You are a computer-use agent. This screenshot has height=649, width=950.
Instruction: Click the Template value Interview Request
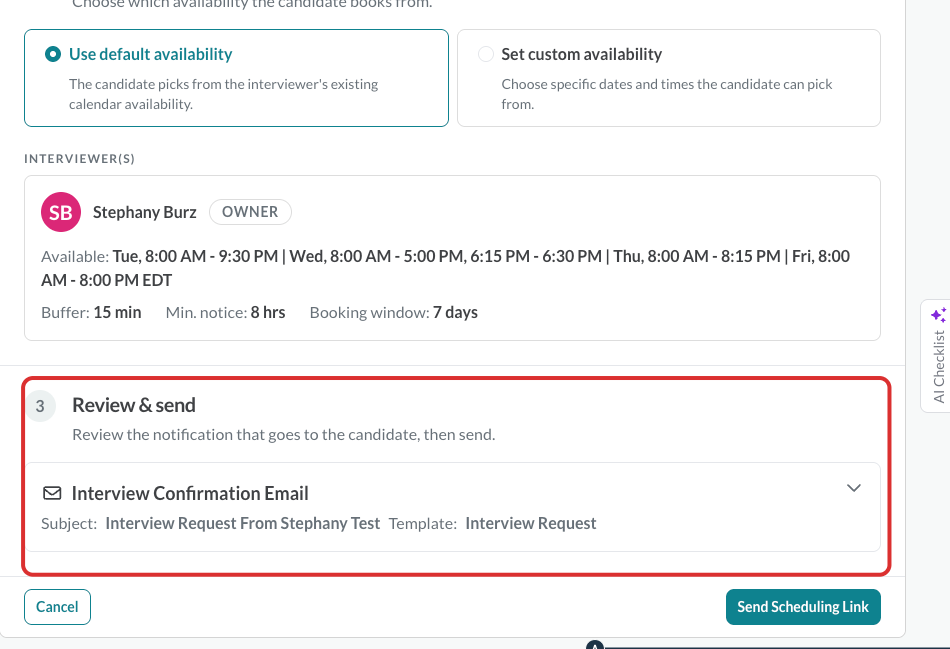coord(531,523)
